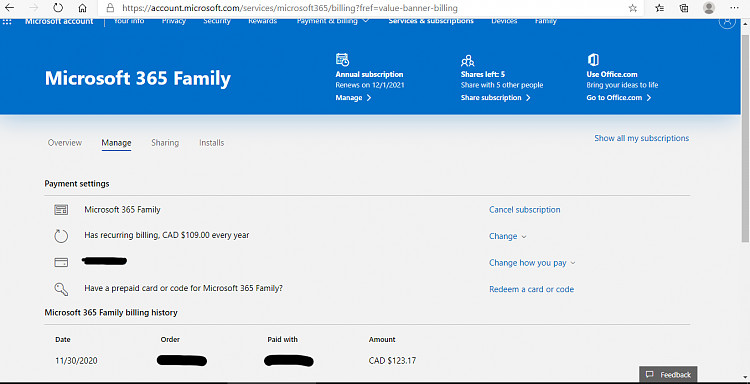This screenshot has width=750, height=384.
Task: Expand the Change recurring billing dropdown
Action: pyautogui.click(x=507, y=236)
